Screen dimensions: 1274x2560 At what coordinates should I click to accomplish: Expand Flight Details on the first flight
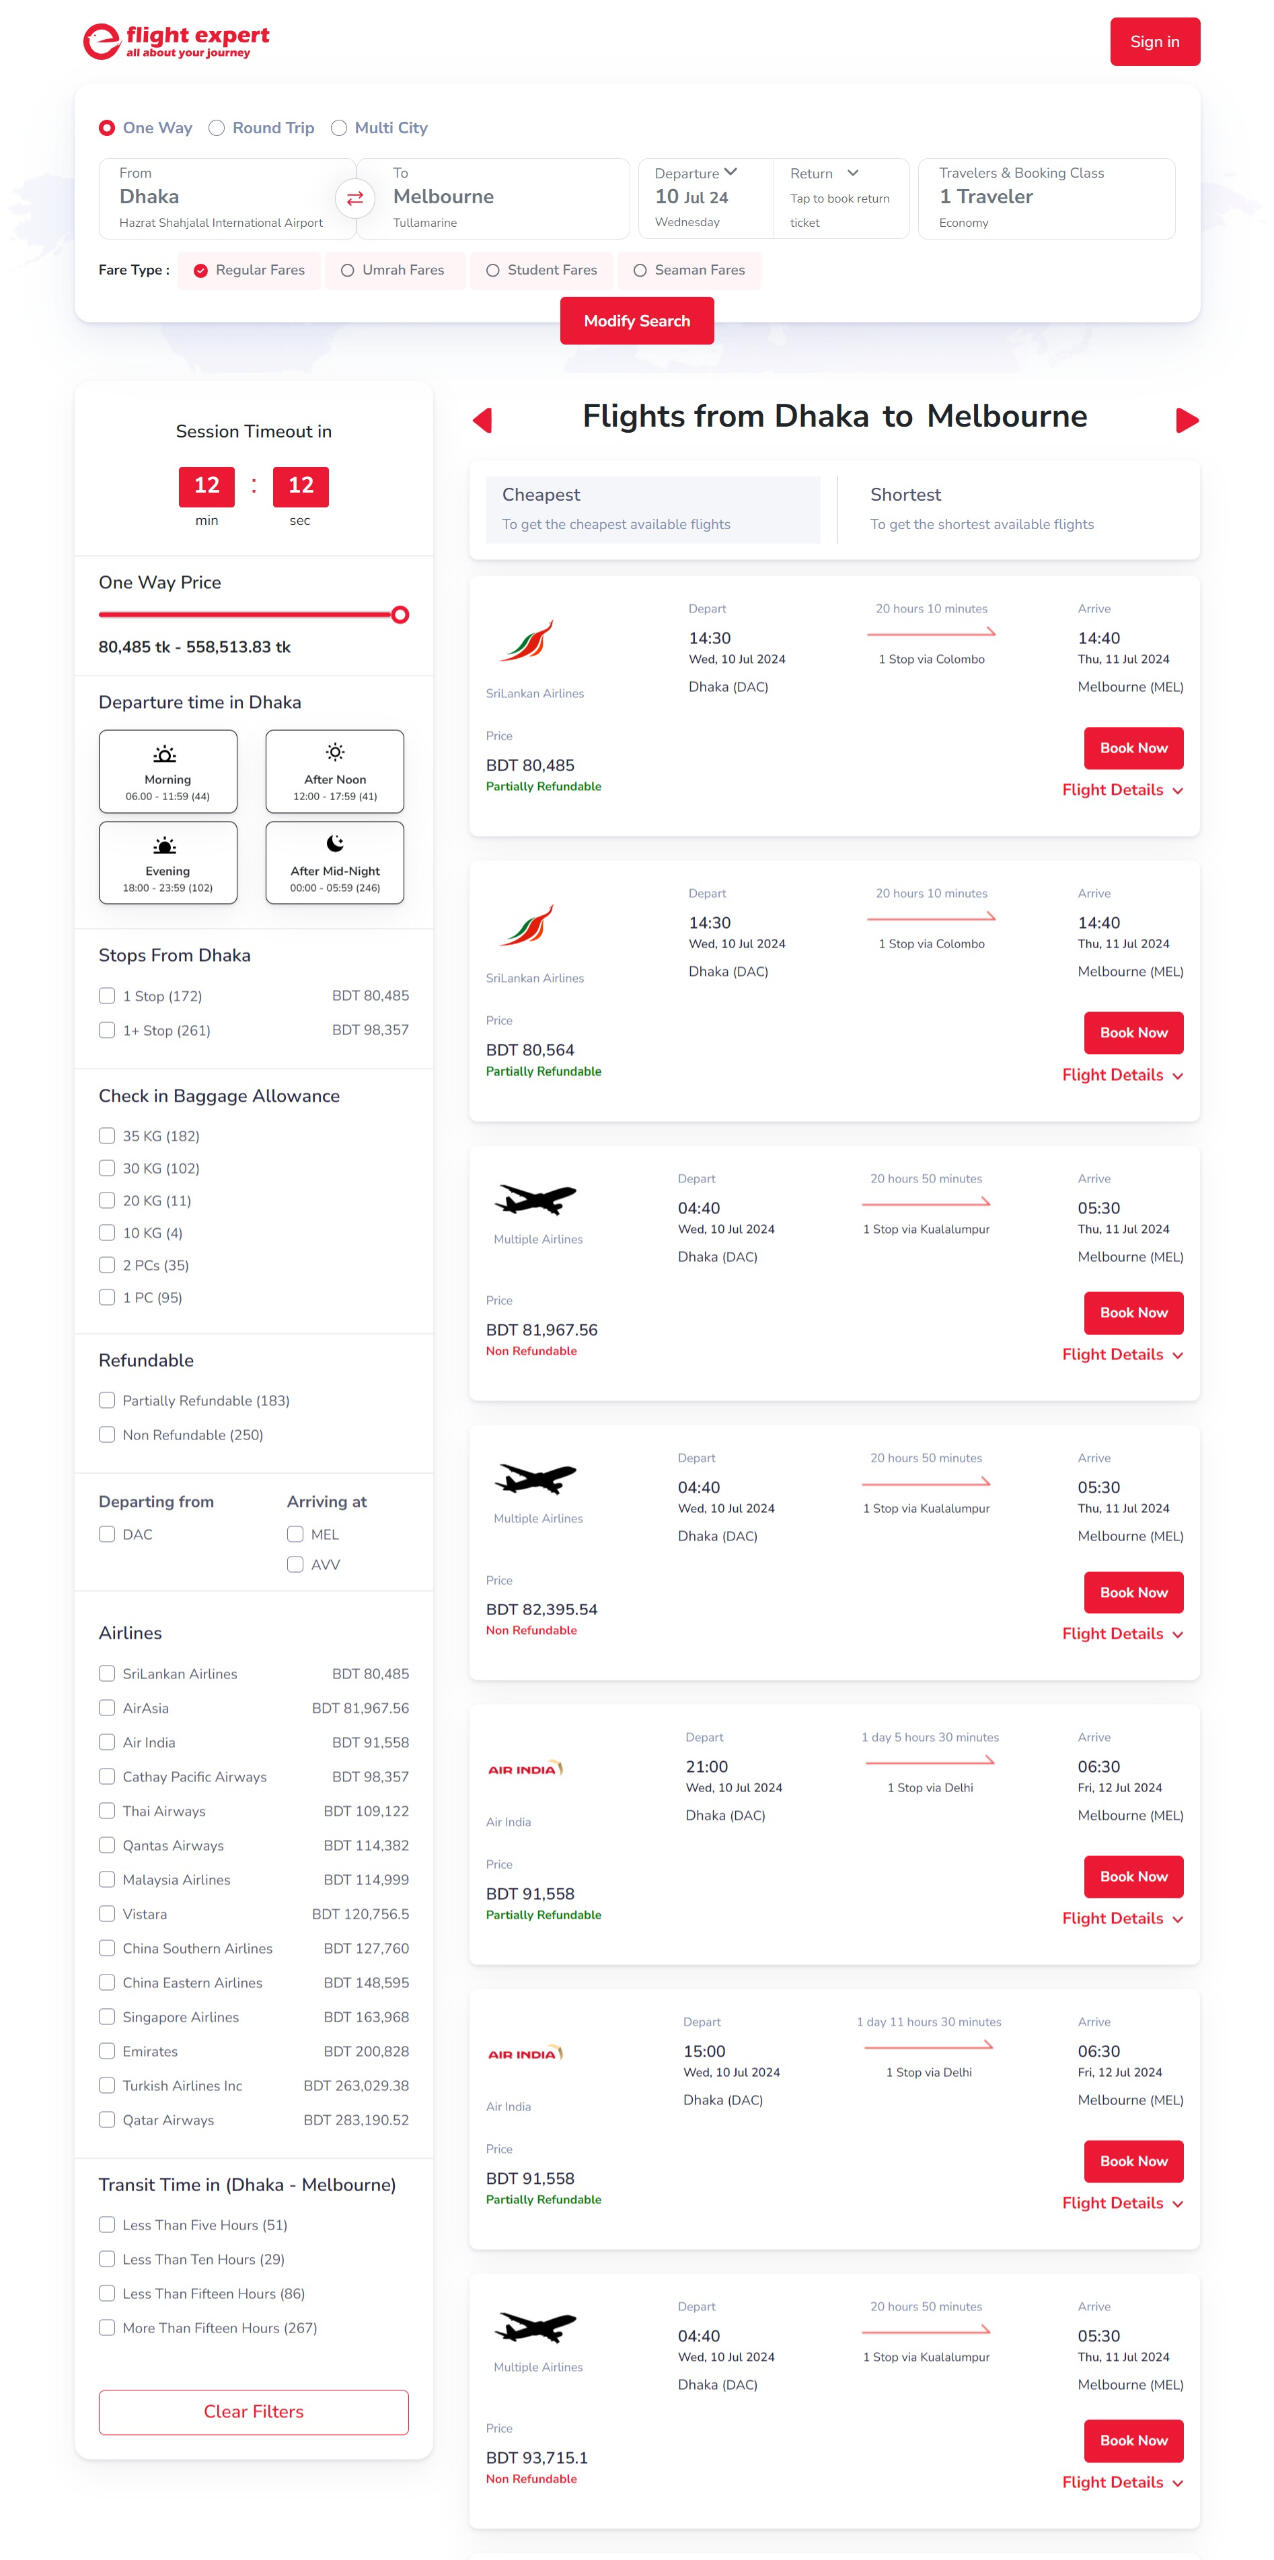click(1122, 789)
